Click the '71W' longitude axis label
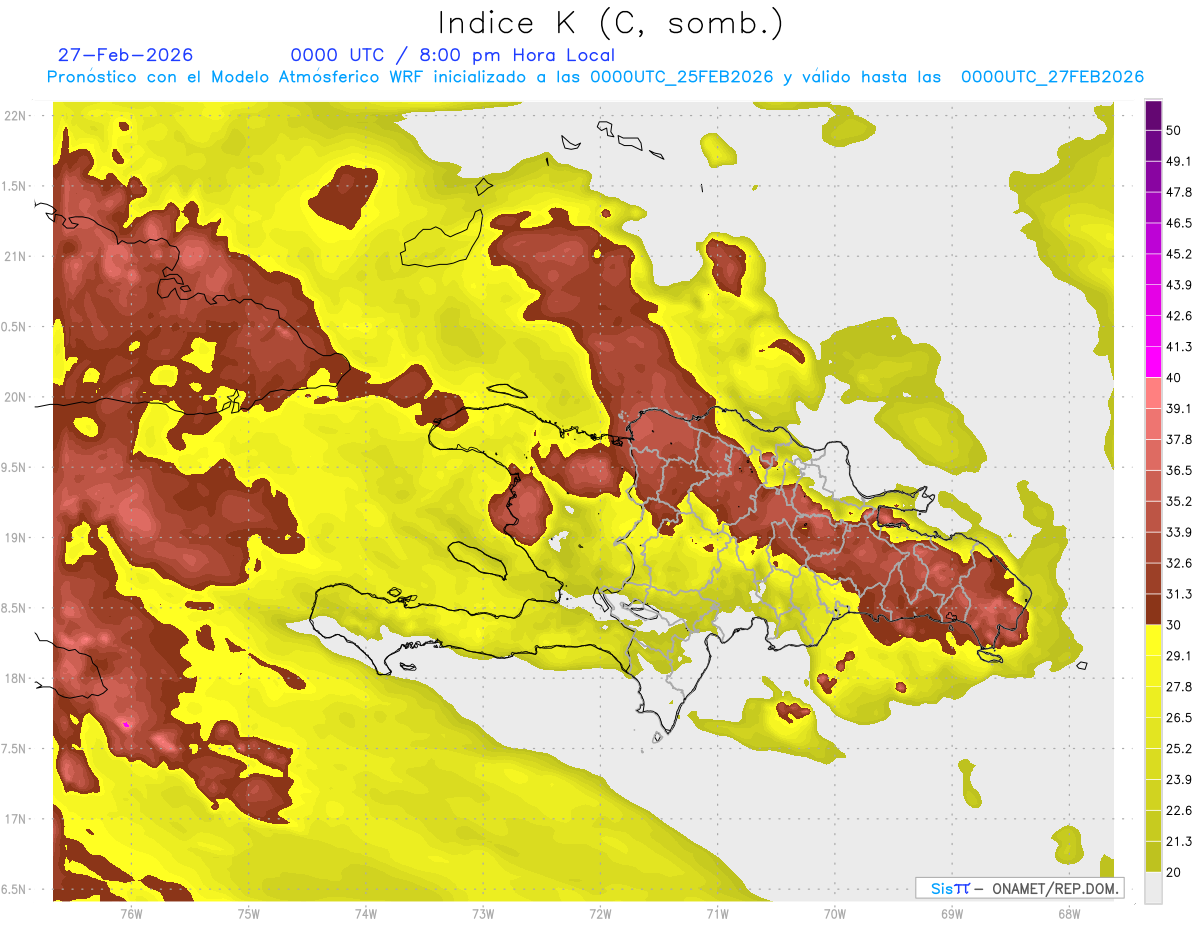1200x927 pixels. [717, 913]
